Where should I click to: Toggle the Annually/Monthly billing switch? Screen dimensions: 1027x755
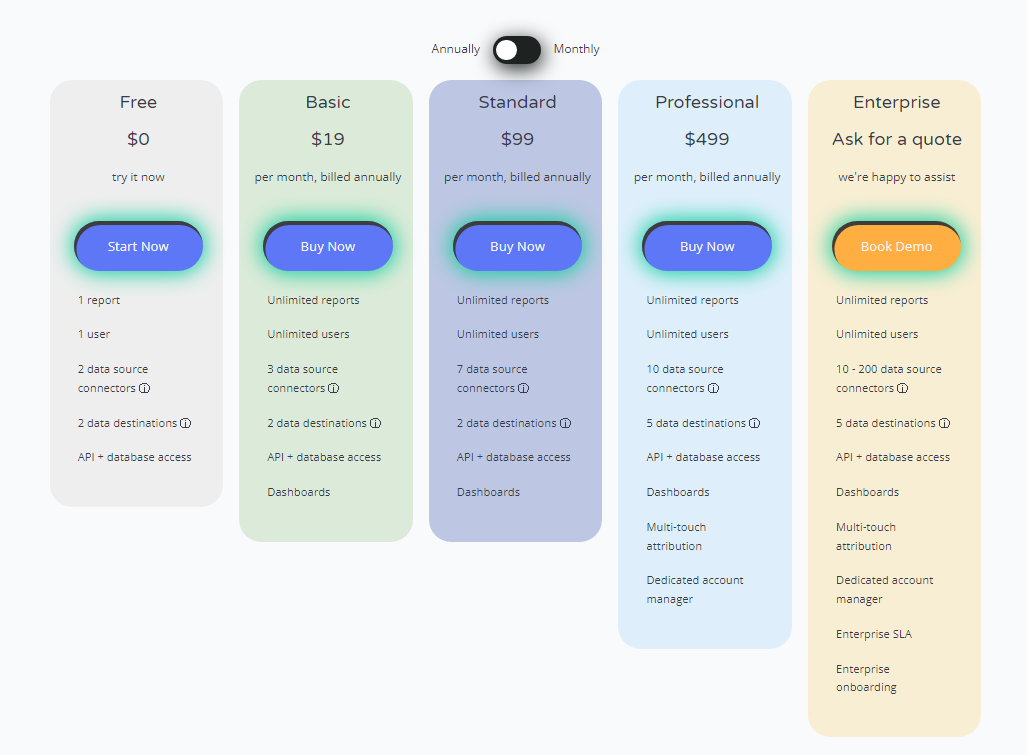pyautogui.click(x=517, y=50)
